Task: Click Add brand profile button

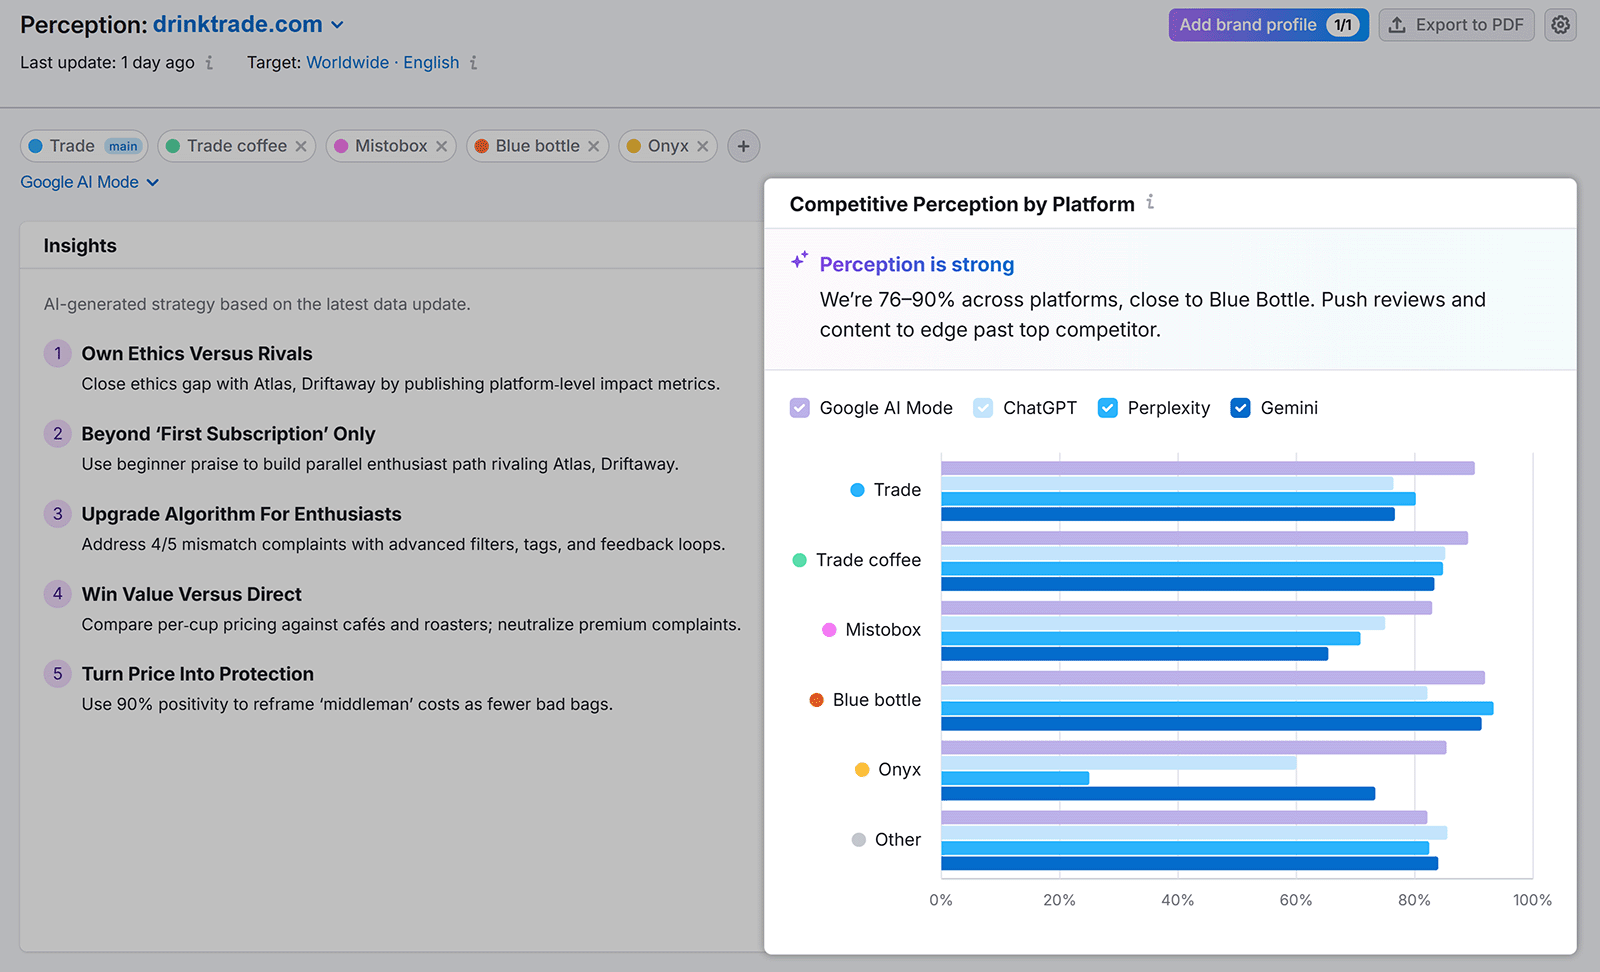Action: (1268, 25)
